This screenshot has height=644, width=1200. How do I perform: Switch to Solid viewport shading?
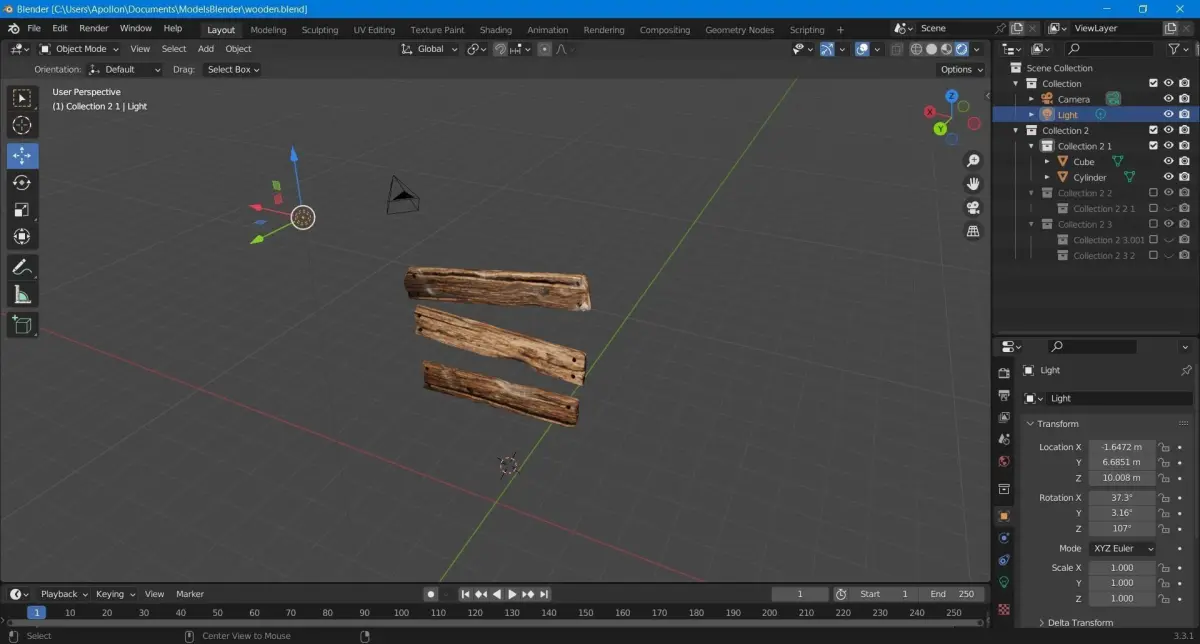tap(931, 49)
